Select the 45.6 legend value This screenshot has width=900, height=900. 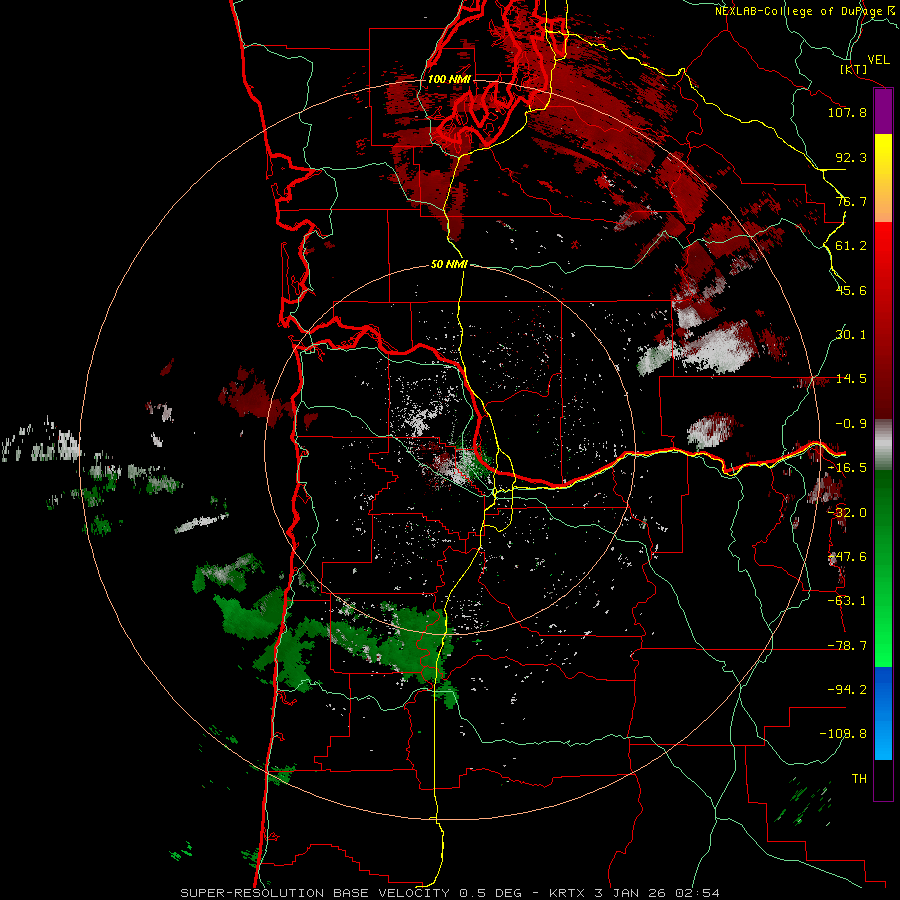[851, 290]
